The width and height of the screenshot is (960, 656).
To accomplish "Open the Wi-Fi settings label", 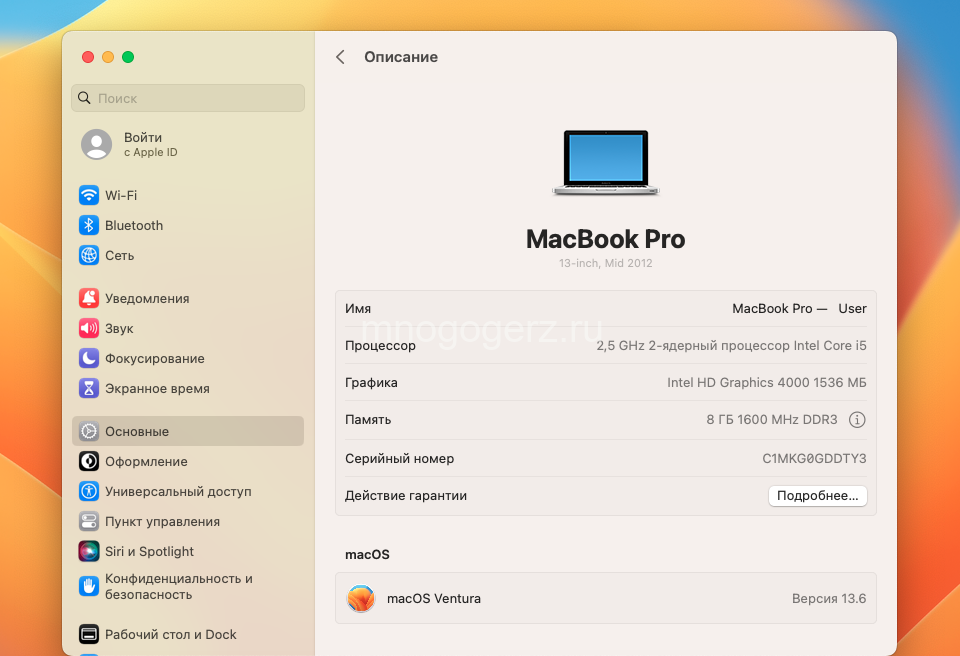I will click(121, 195).
